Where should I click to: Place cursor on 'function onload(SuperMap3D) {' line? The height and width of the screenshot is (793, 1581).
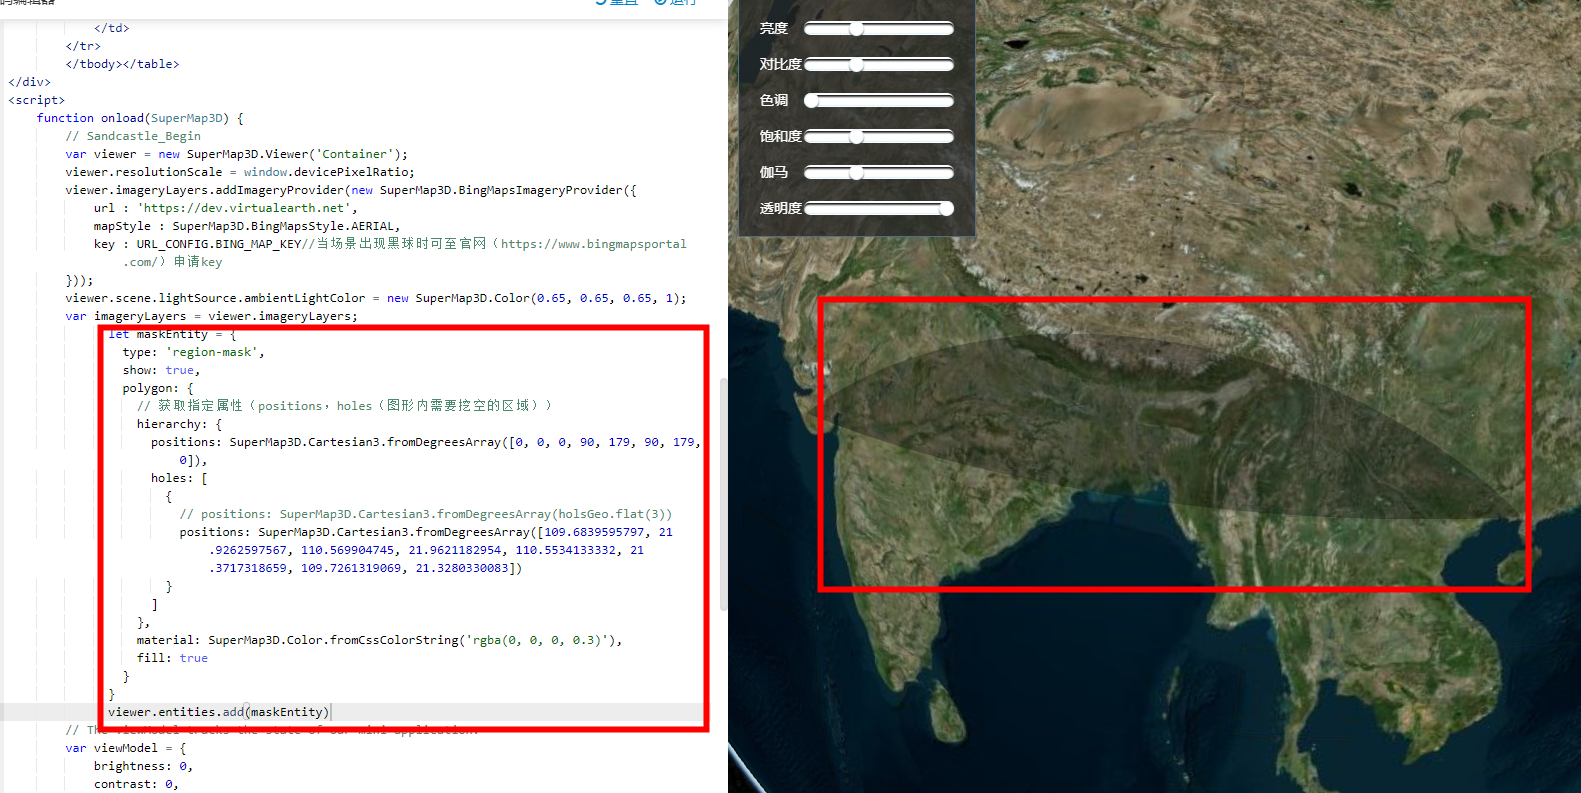[x=140, y=118]
